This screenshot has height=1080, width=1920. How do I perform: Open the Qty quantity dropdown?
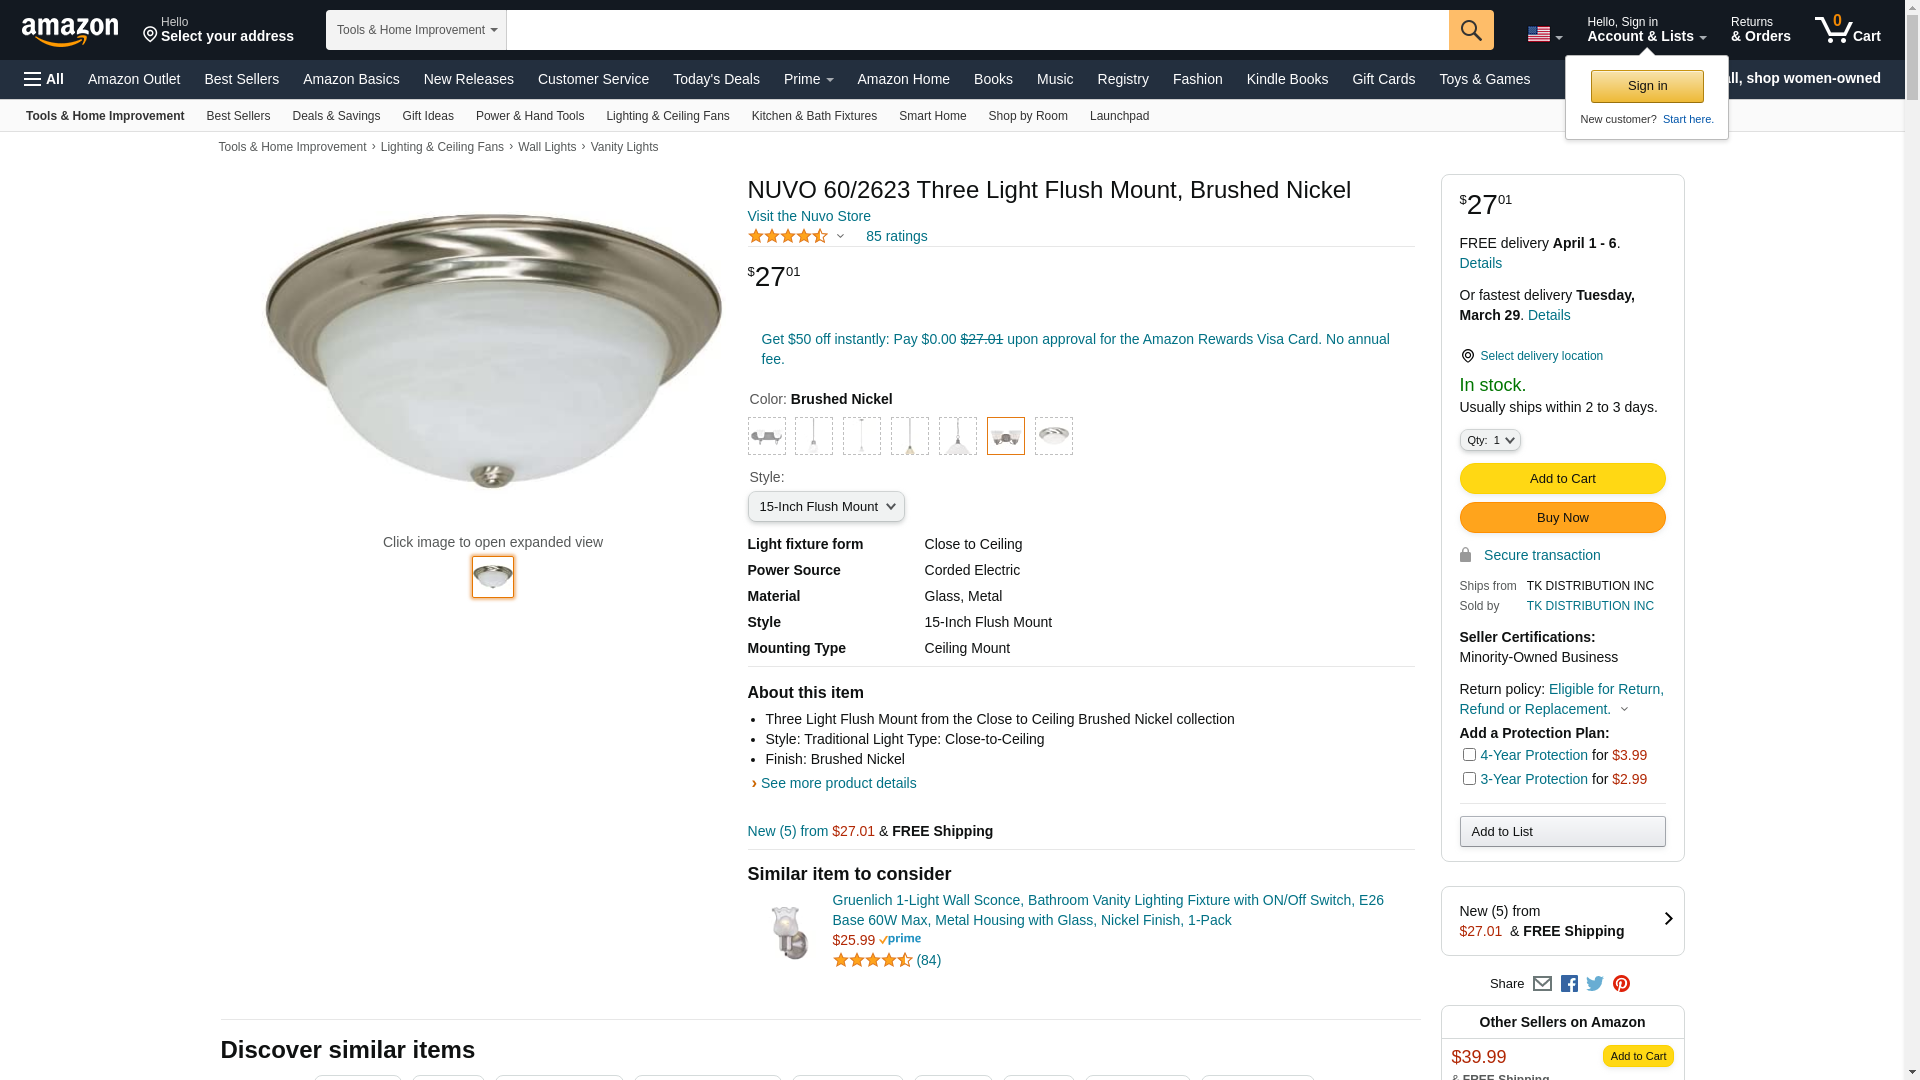click(x=1489, y=441)
